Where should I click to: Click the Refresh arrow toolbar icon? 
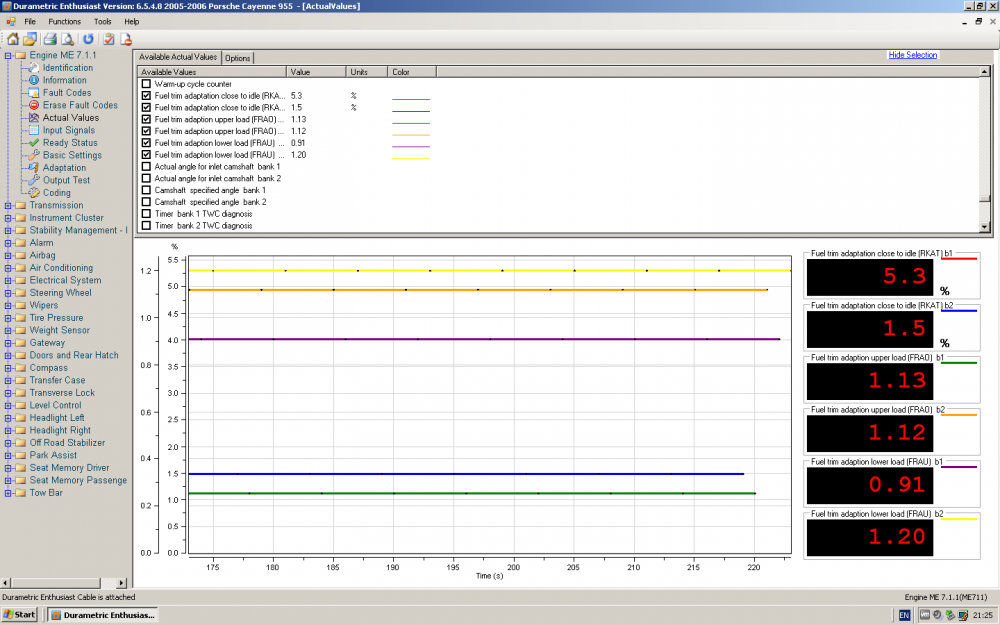(x=88, y=39)
